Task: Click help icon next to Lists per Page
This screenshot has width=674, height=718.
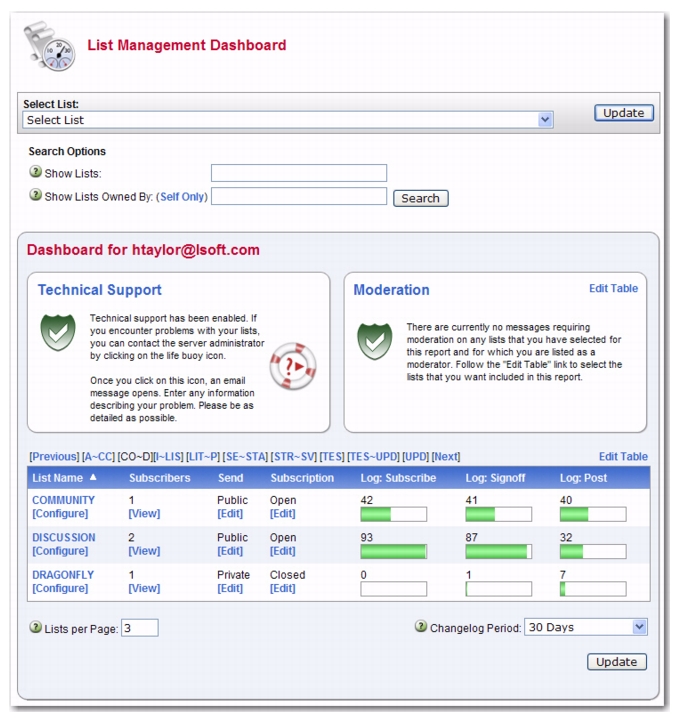Action: [36, 628]
